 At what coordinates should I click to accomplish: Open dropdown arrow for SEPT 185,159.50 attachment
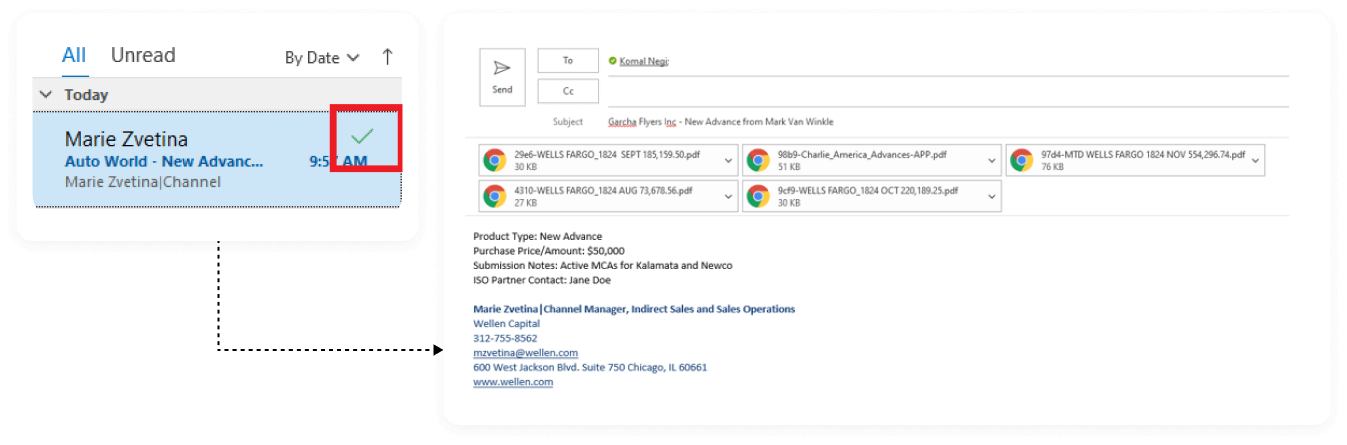click(x=727, y=160)
